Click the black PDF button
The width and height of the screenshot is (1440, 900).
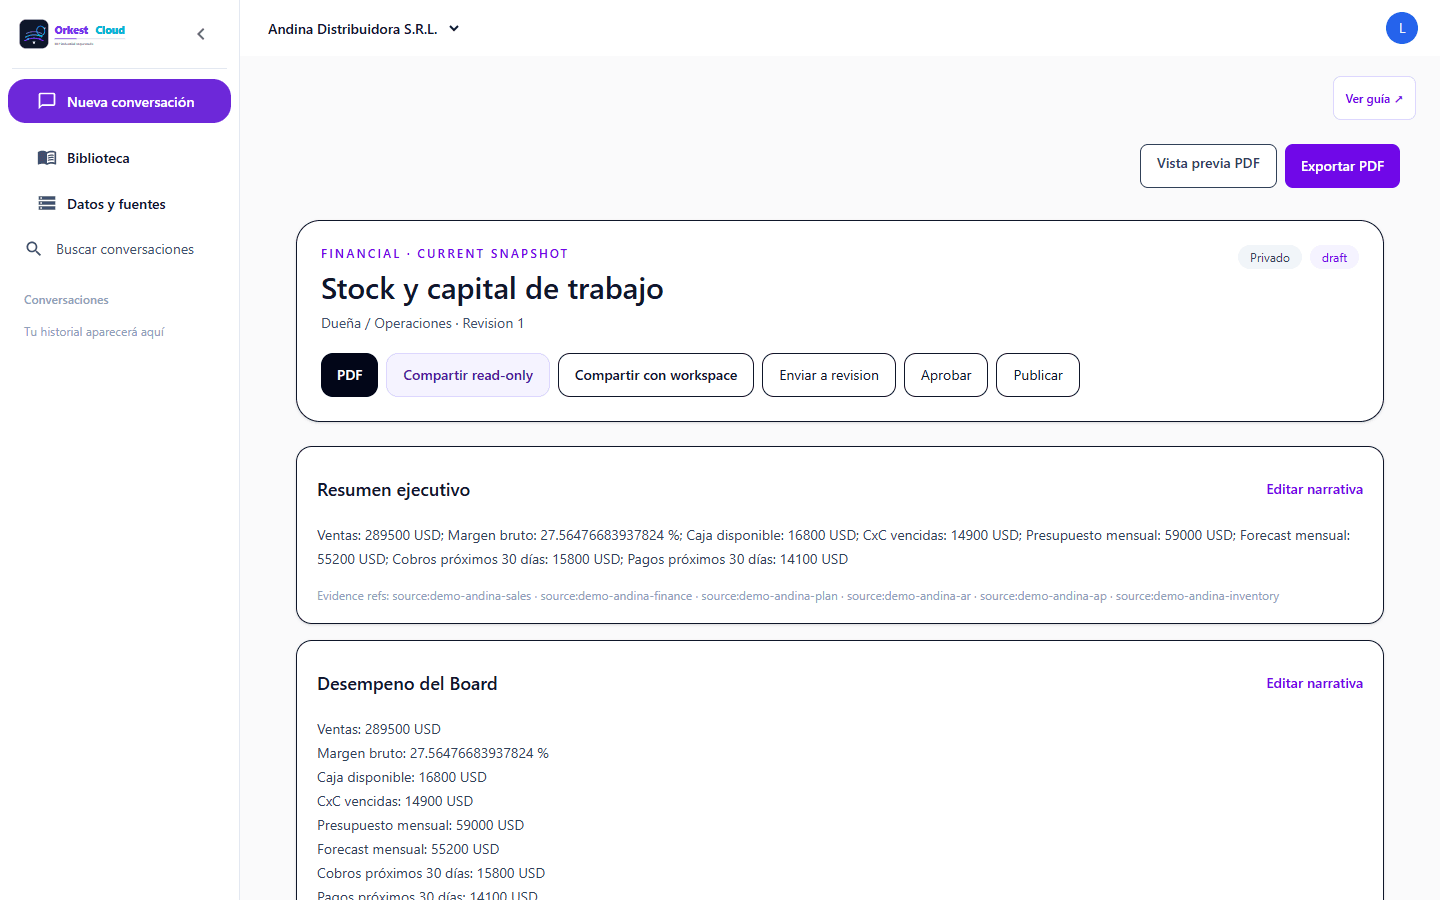click(349, 375)
